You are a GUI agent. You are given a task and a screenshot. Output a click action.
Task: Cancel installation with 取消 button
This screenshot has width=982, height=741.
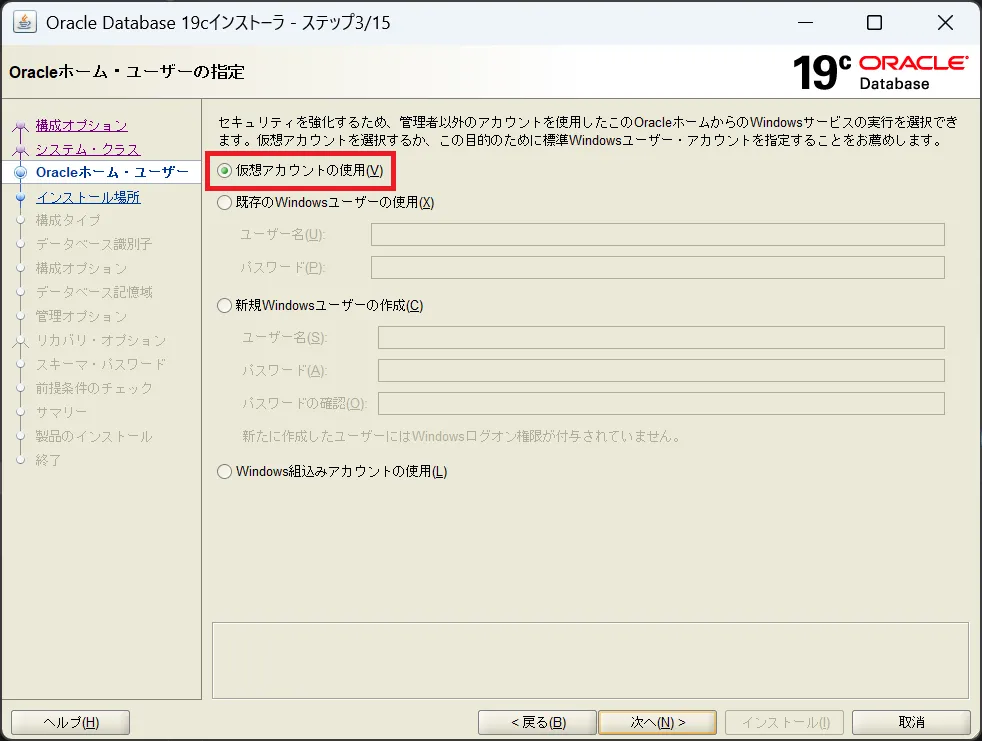pyautogui.click(x=911, y=722)
